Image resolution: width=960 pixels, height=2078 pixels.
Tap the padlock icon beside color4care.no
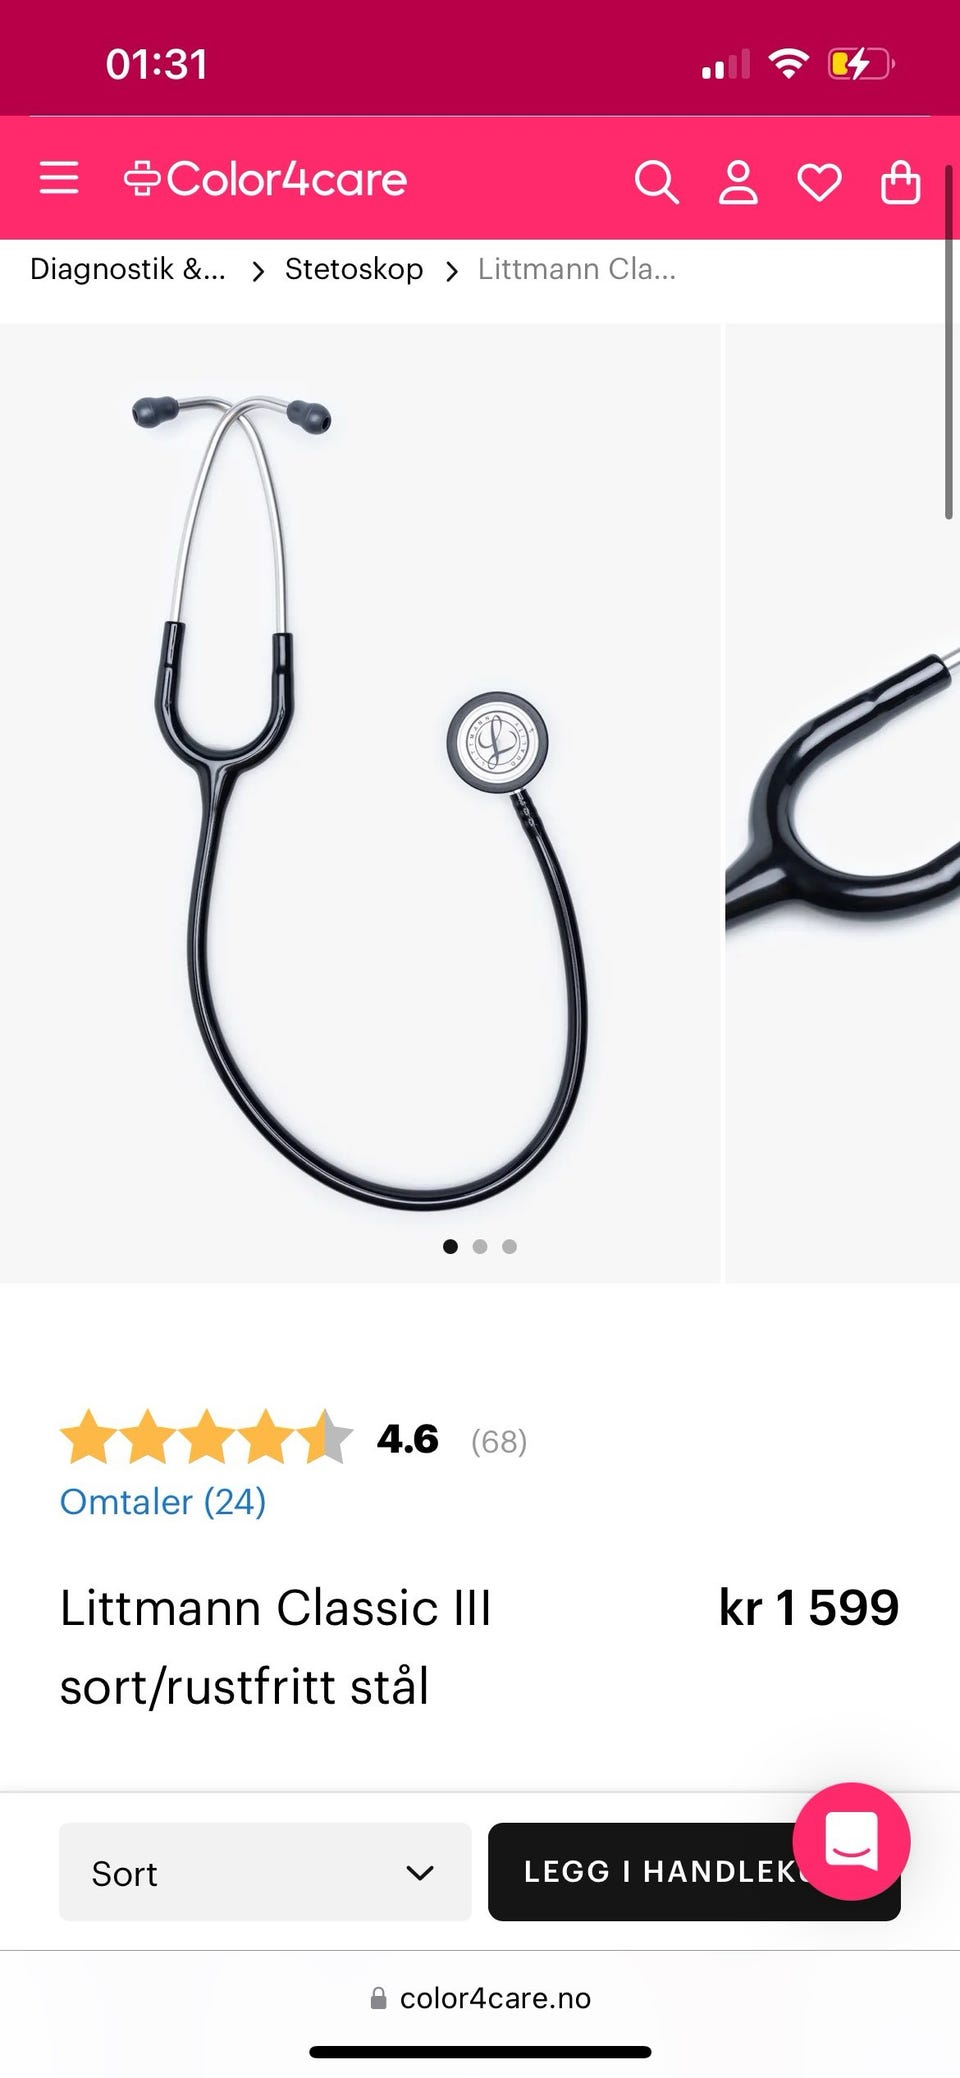(x=378, y=1998)
